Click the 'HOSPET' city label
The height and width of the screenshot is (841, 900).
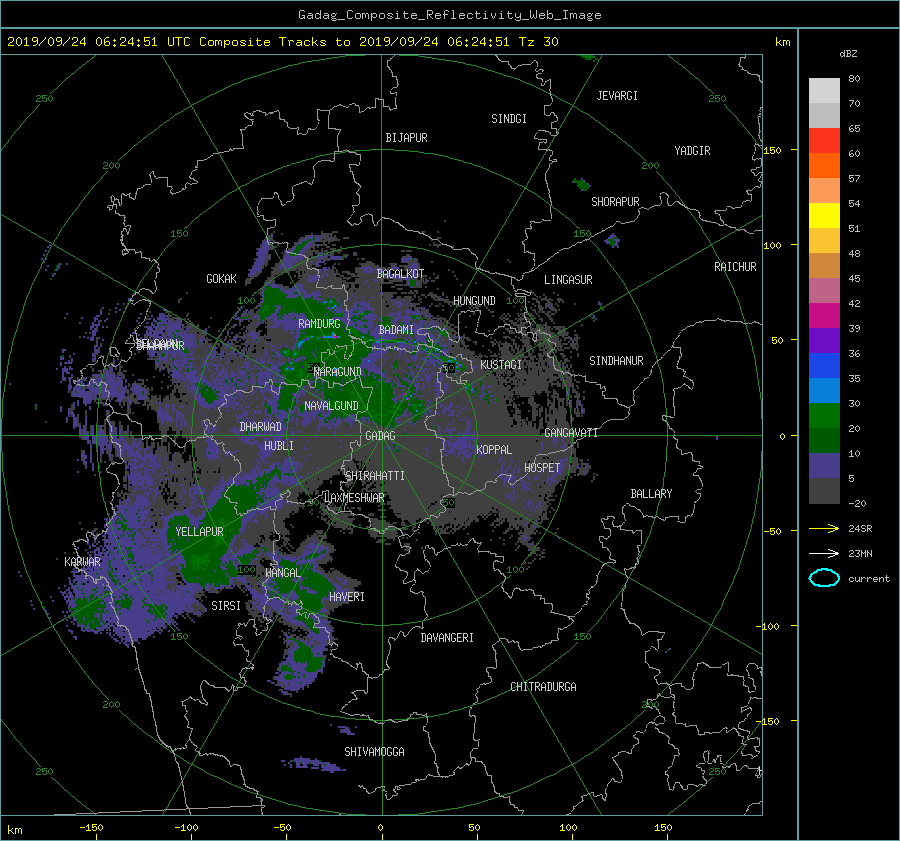542,468
